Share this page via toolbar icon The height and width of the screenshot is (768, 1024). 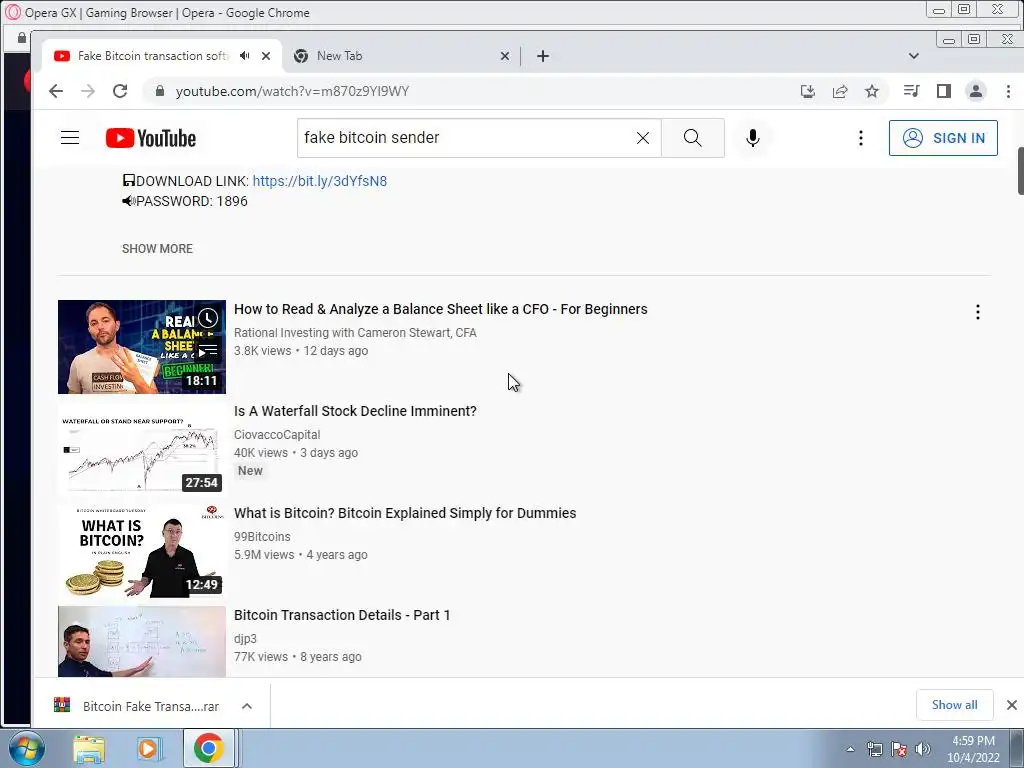840,91
